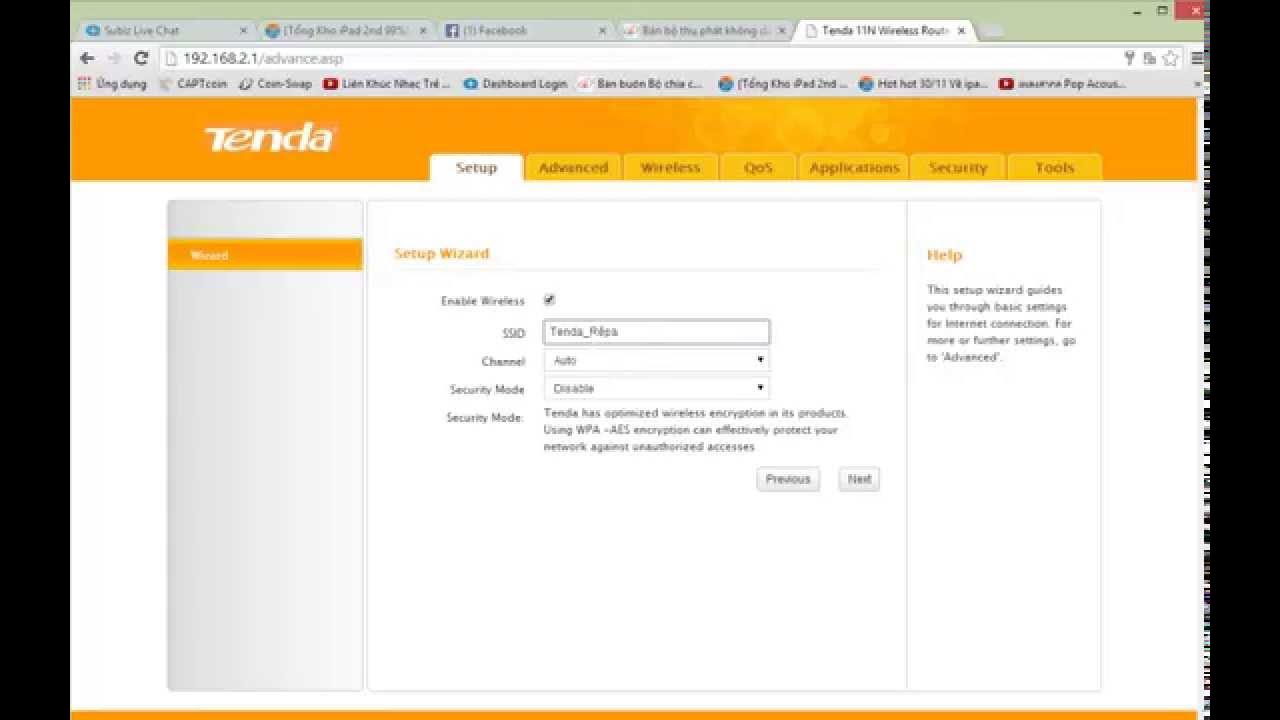
Task: Click the 'SSID' label
Action: click(x=514, y=333)
